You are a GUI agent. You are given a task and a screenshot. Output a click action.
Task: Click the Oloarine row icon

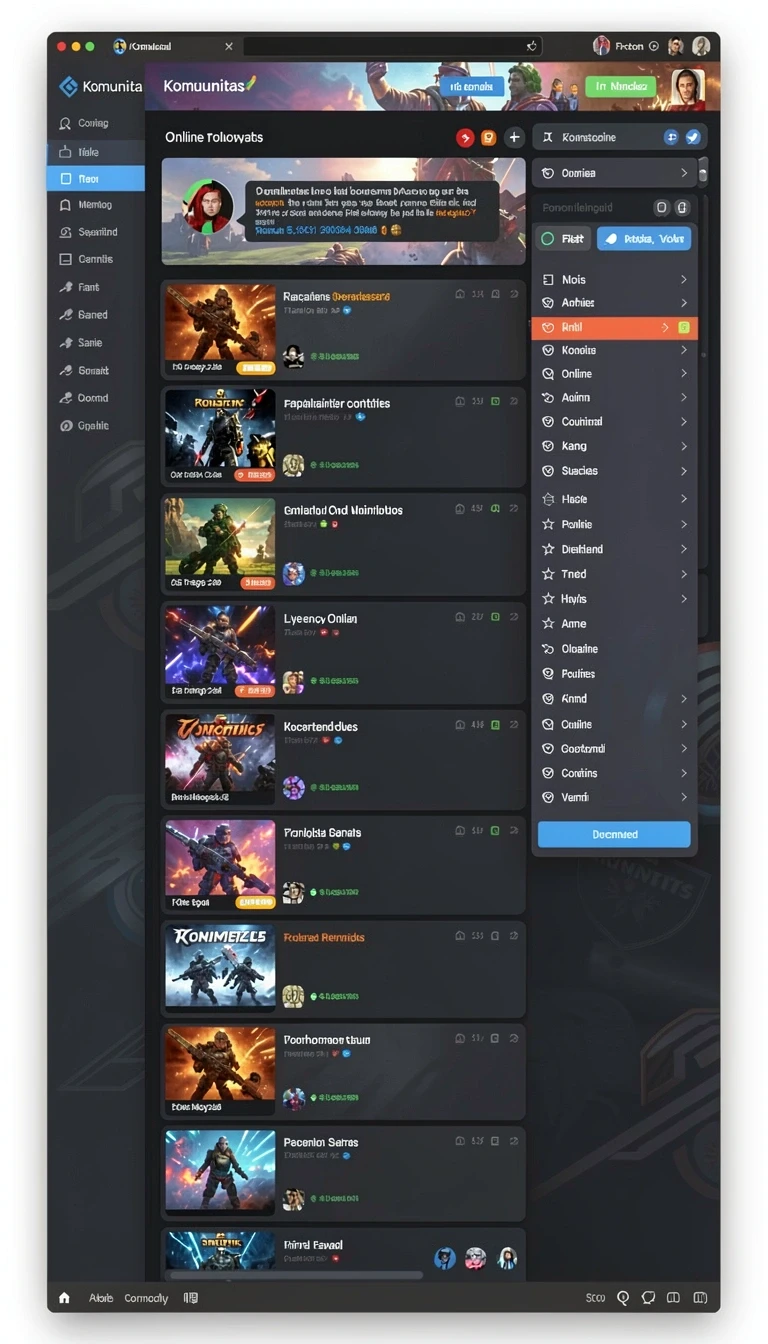coord(548,649)
